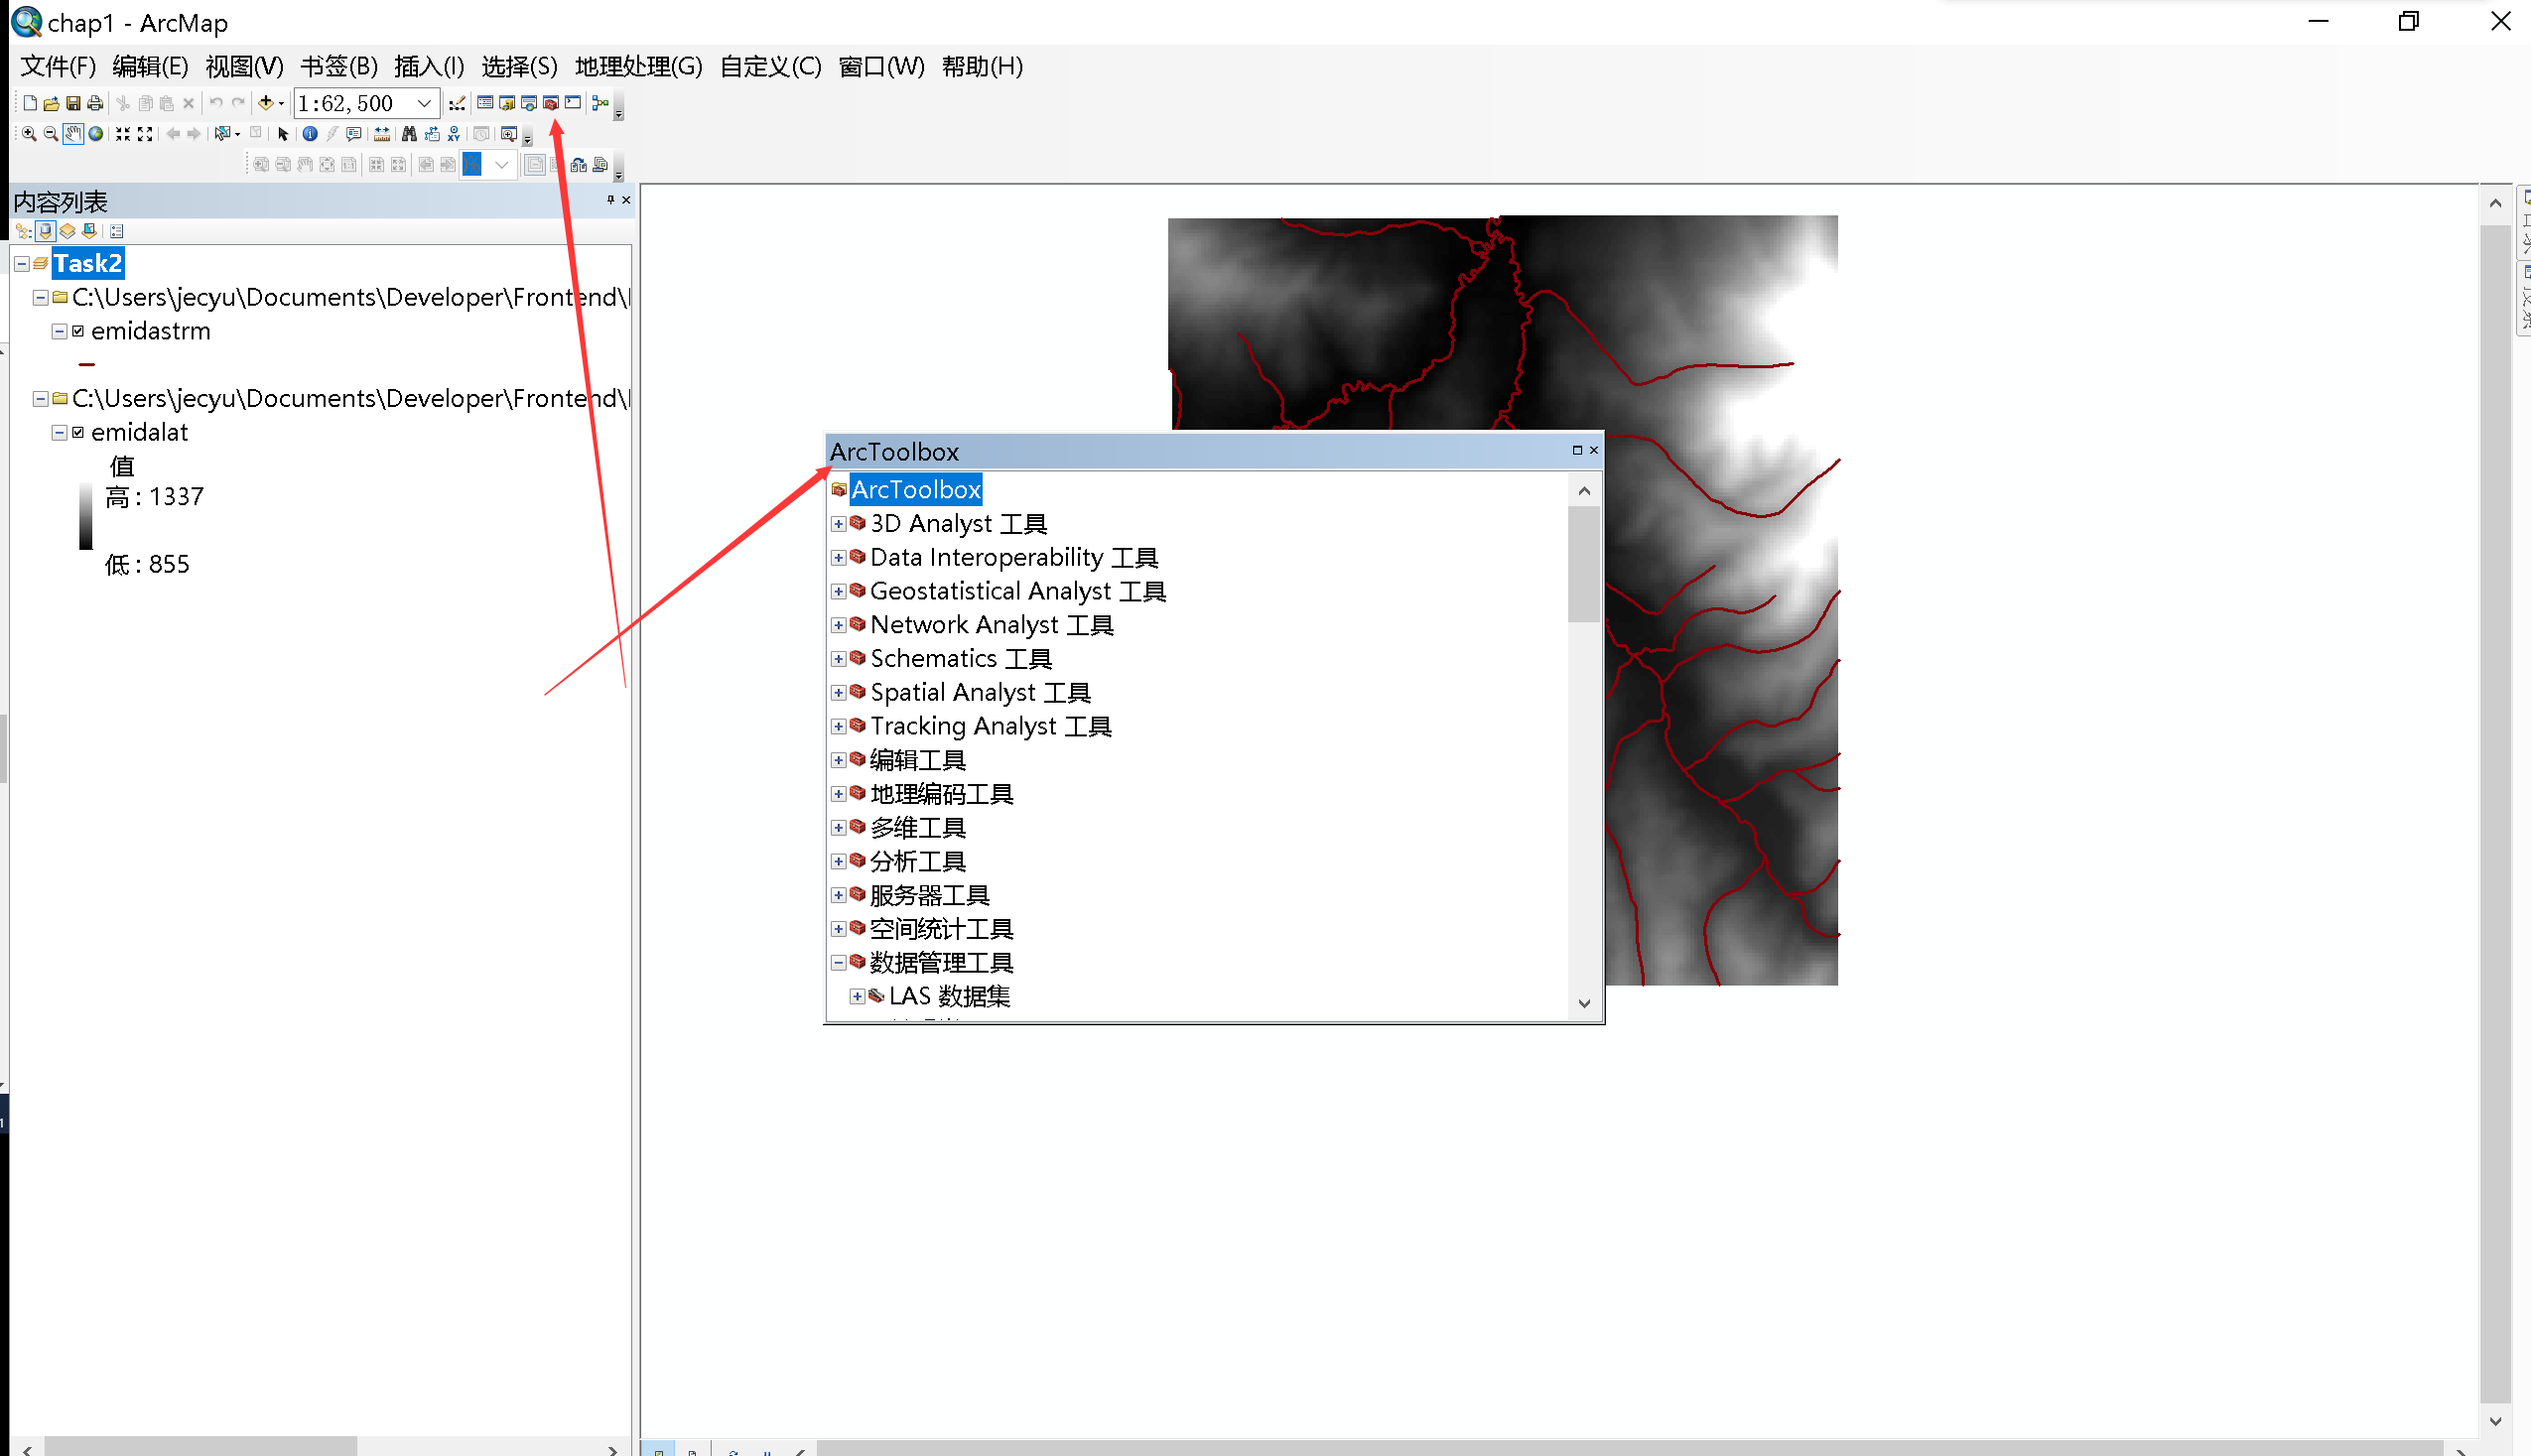This screenshot has height=1456, width=2531.
Task: Select the Geostatistical Analyst 工具 item
Action: tap(1018, 591)
